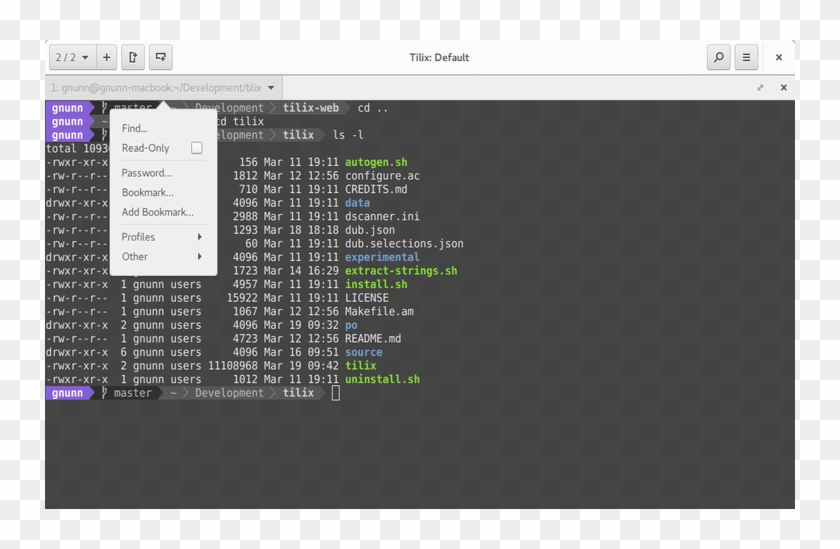Click README.md file name

pos(373,339)
